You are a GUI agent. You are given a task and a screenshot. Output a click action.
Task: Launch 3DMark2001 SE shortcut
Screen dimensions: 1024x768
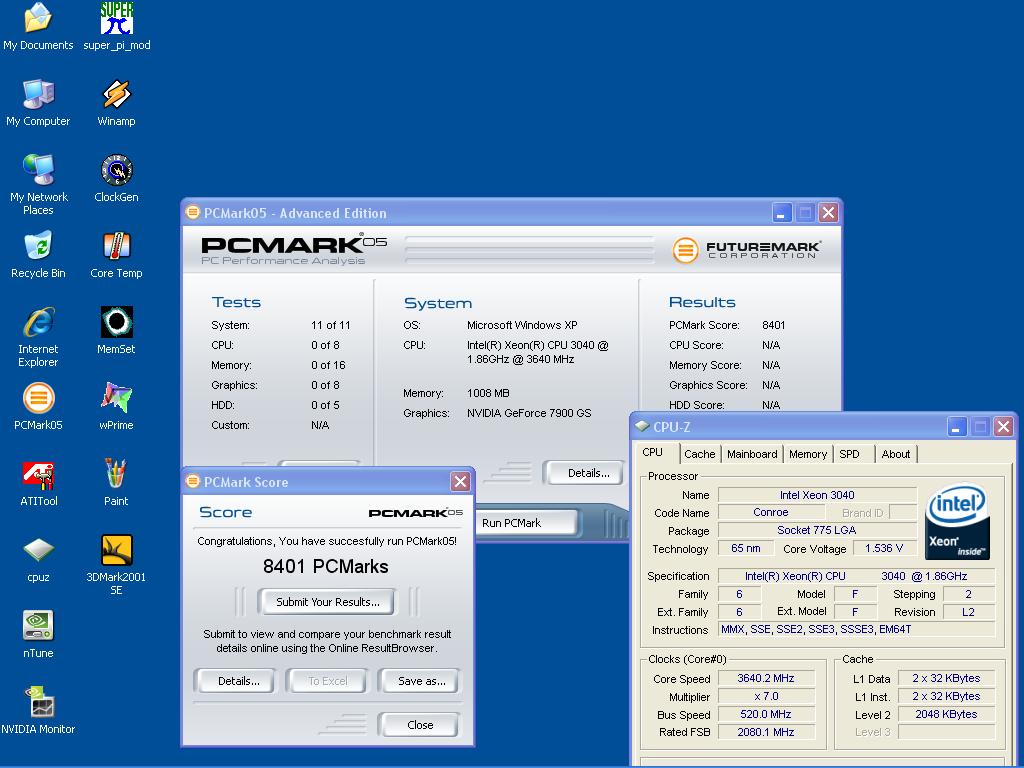tap(116, 564)
